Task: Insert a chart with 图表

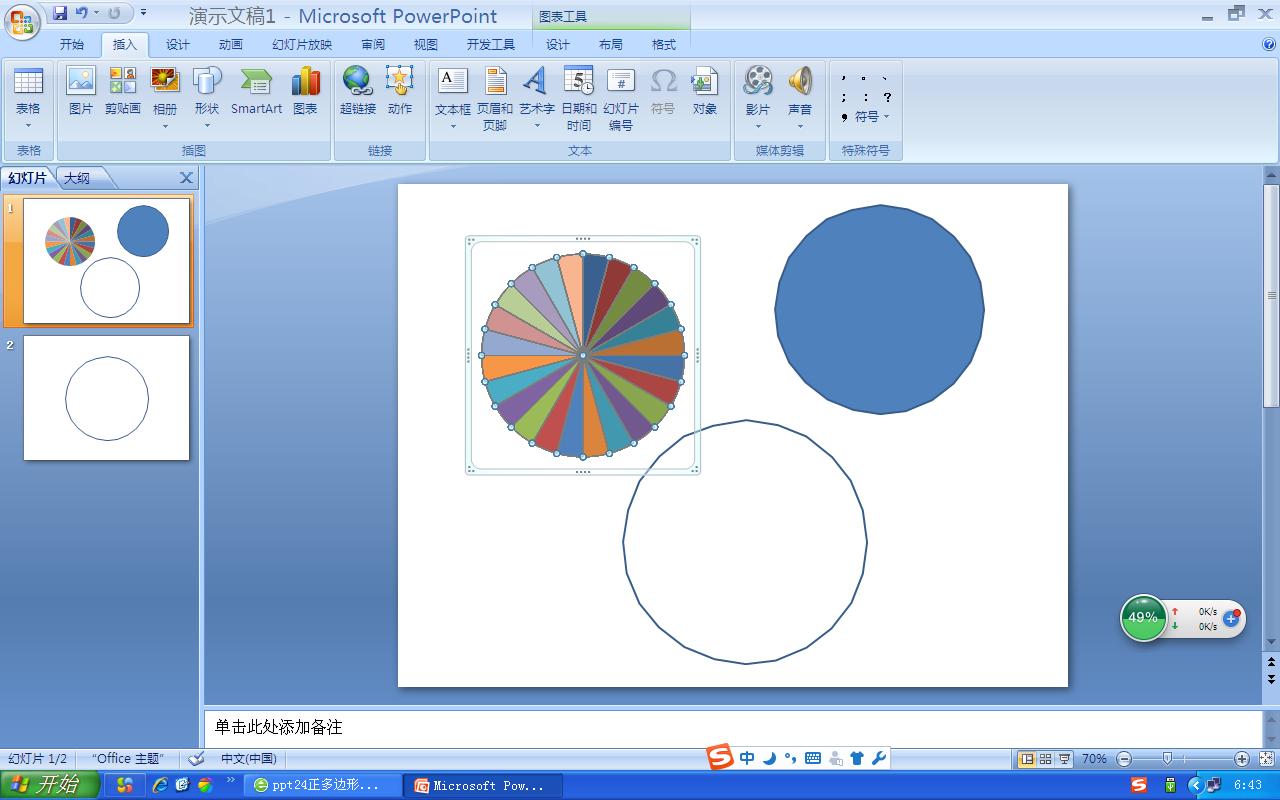Action: click(306, 95)
